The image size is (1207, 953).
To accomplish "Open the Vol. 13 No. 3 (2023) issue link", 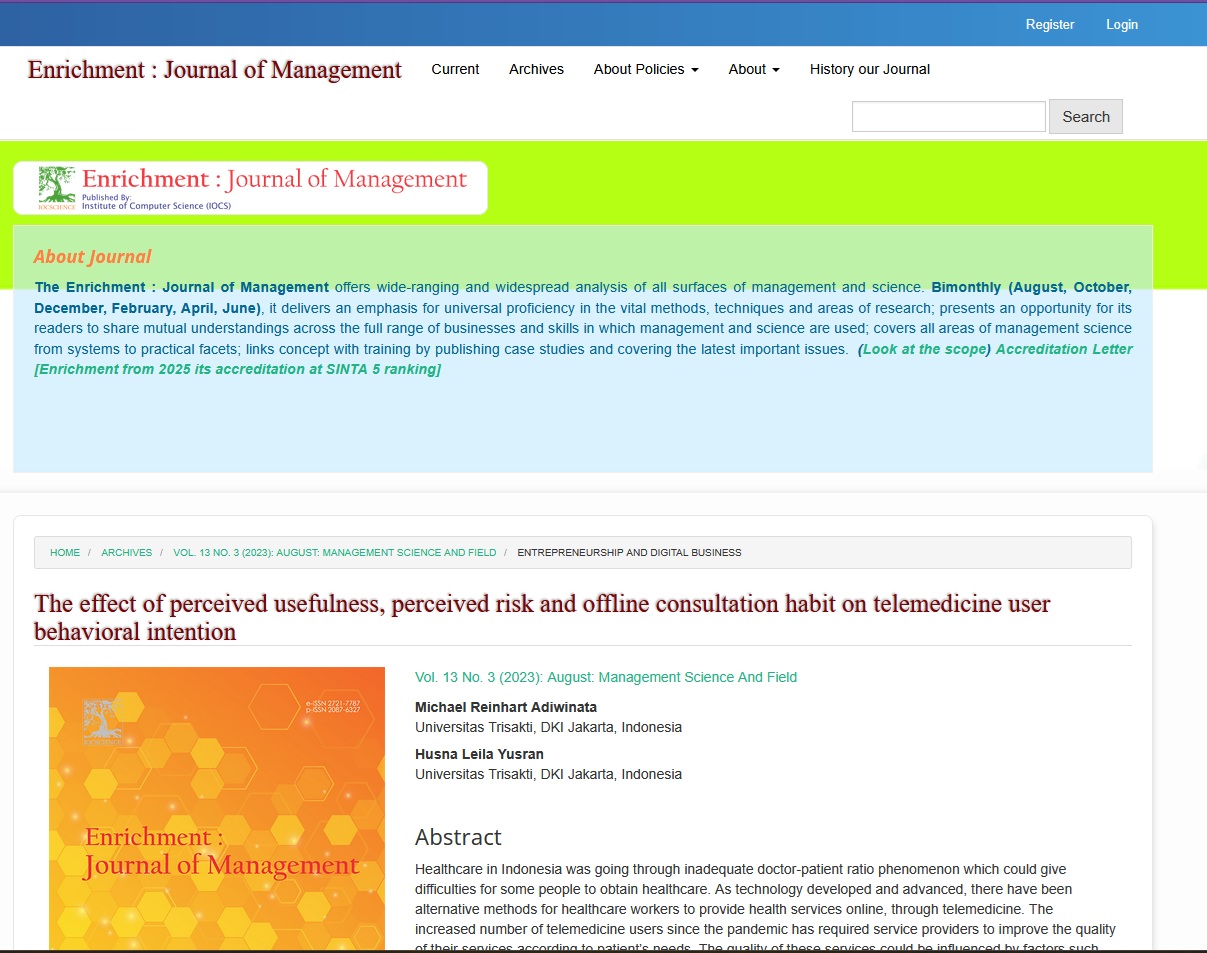I will coord(606,677).
